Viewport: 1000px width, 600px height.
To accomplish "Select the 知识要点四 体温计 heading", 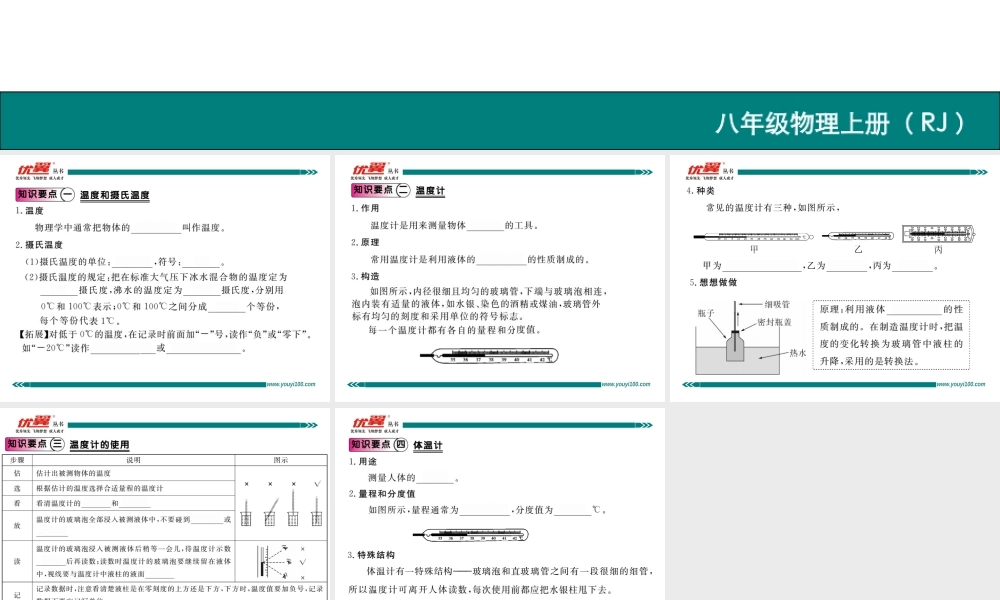I will click(x=396, y=445).
